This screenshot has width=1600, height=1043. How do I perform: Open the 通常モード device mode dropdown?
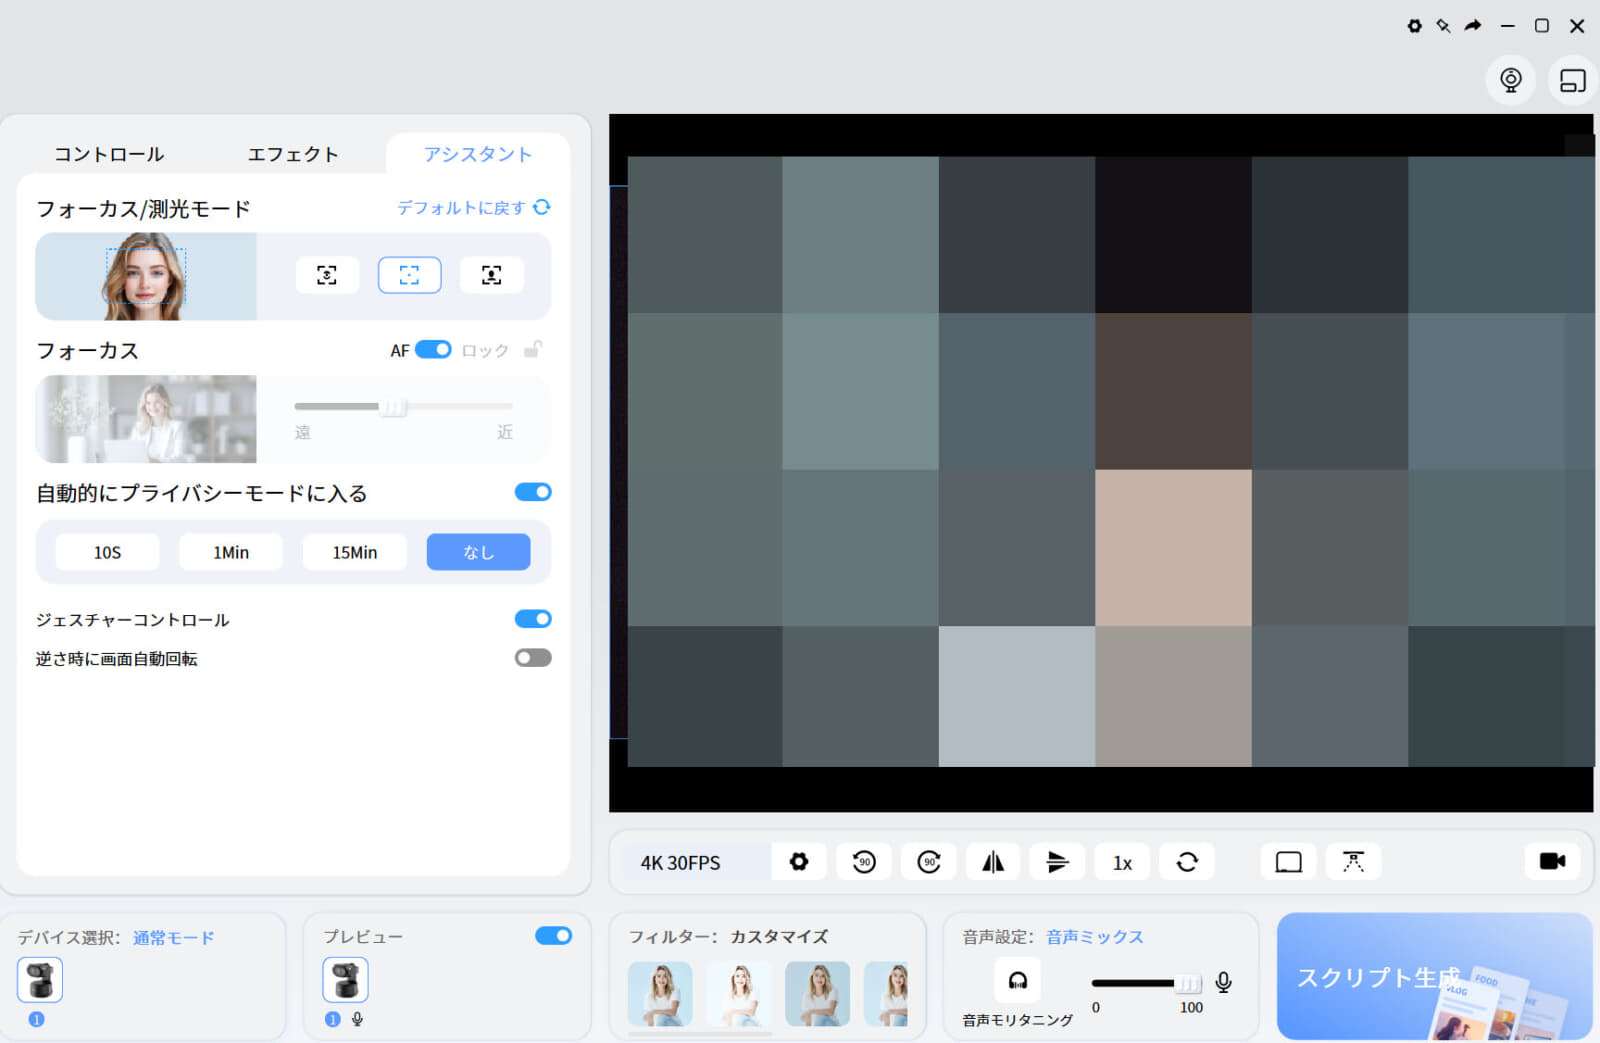pyautogui.click(x=174, y=938)
